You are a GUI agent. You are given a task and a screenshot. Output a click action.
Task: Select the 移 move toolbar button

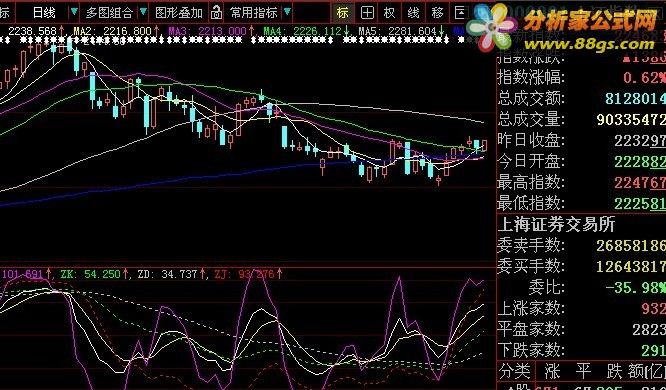point(437,13)
